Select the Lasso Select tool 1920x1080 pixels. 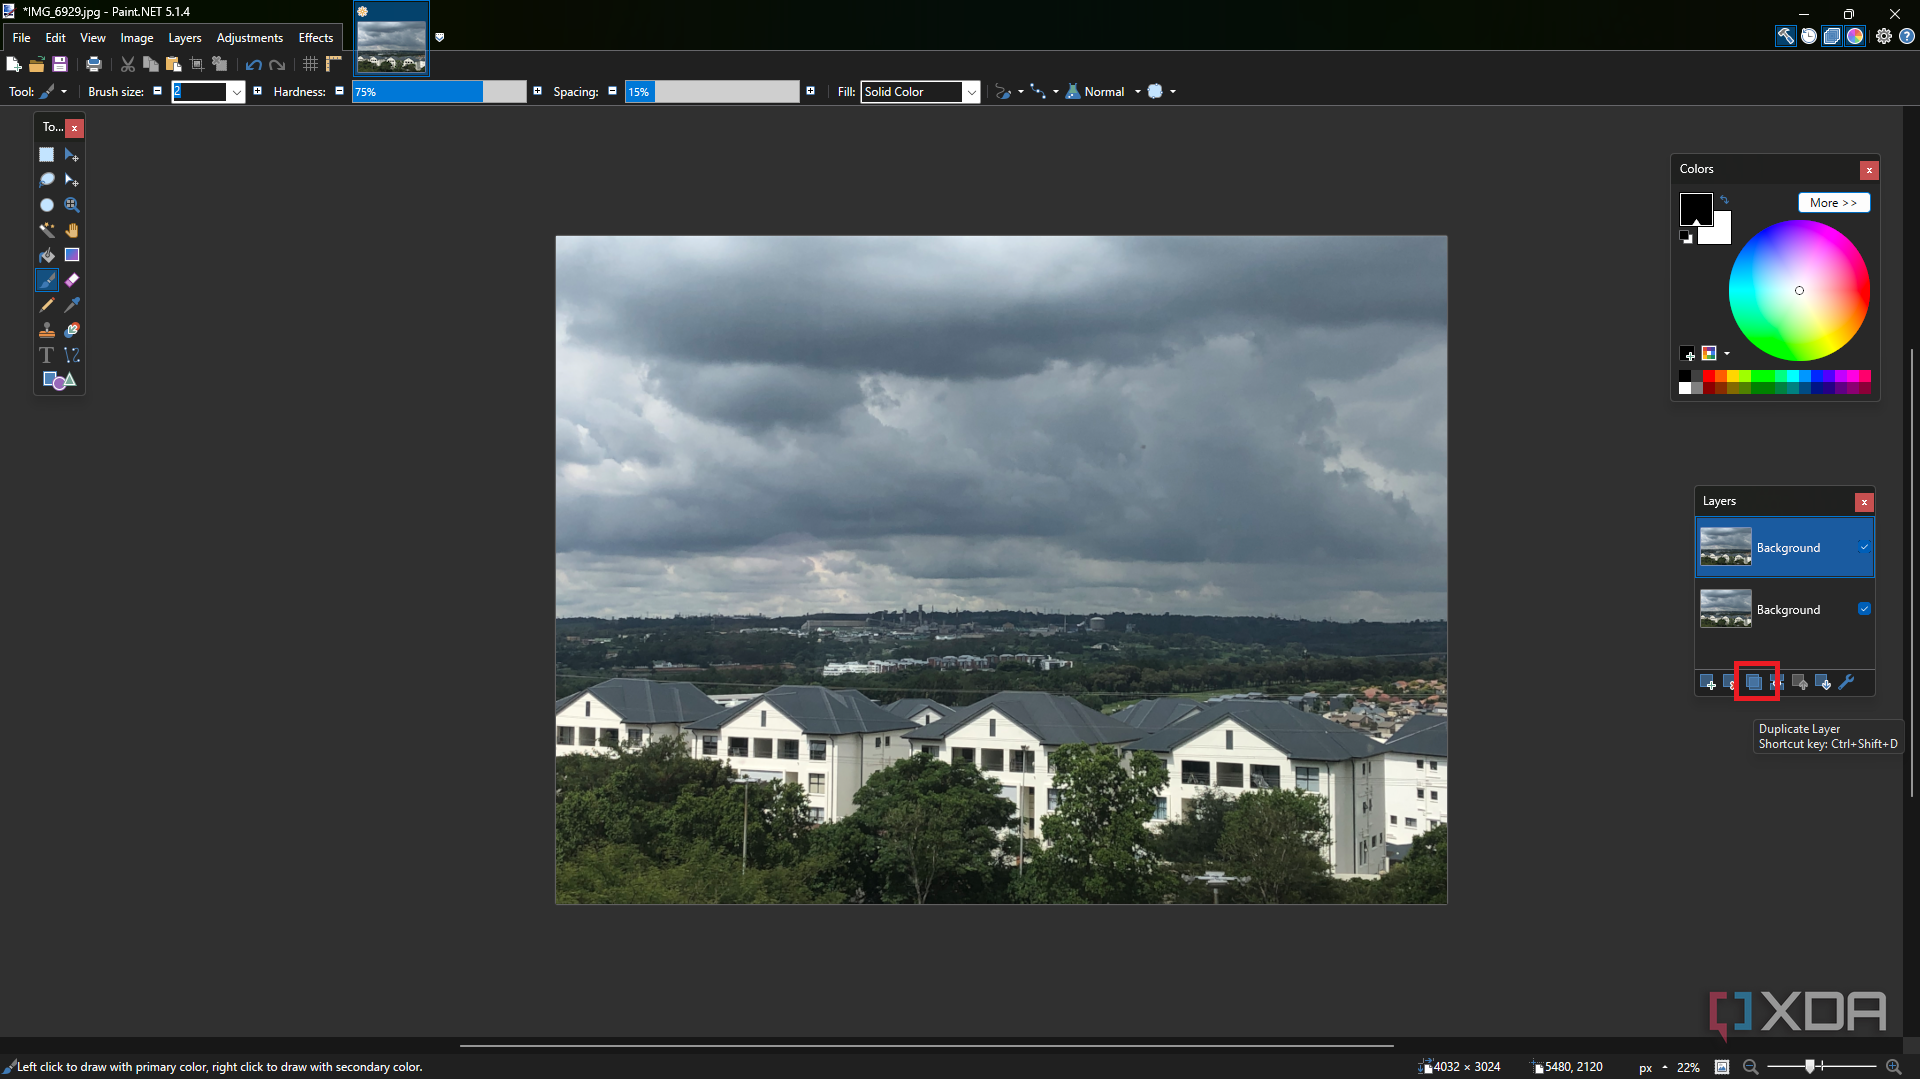pyautogui.click(x=47, y=180)
